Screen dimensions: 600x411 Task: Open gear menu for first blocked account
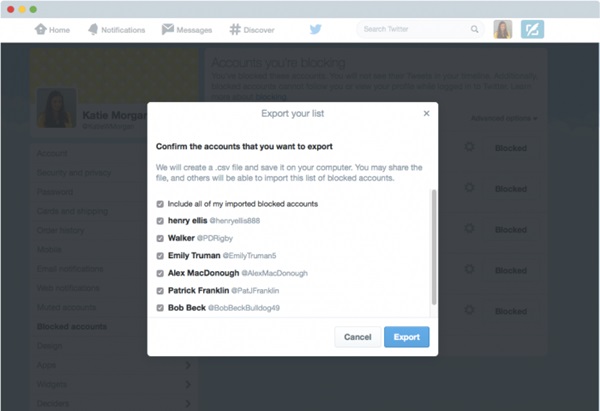[469, 148]
